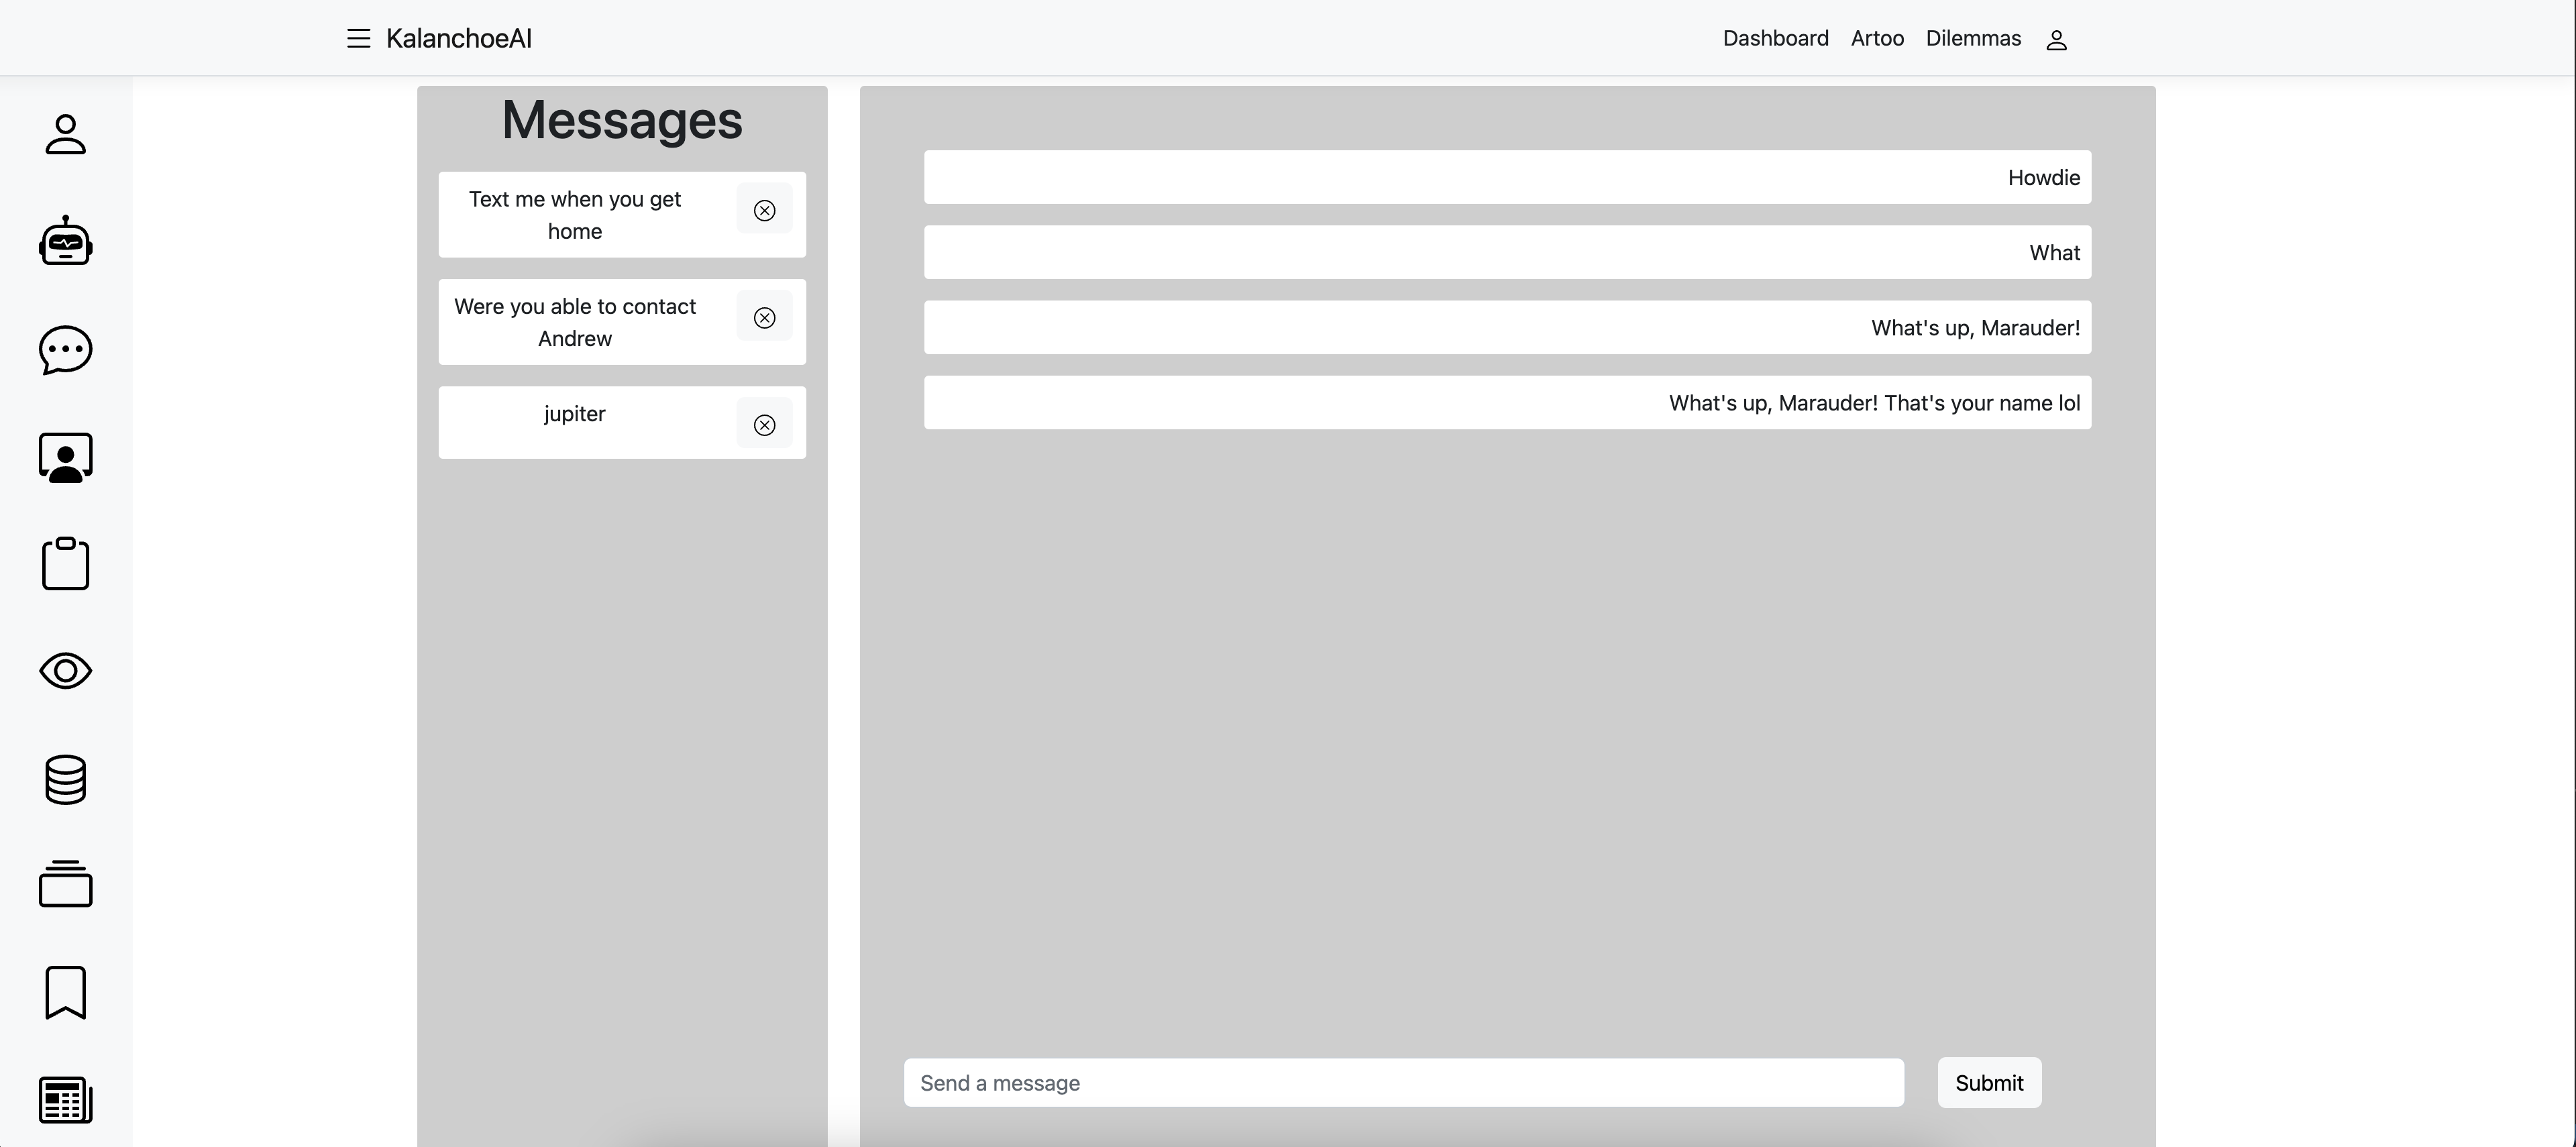Remove the 'Were you able to contact Andrew' thread
The width and height of the screenshot is (2576, 1147).
tap(764, 318)
